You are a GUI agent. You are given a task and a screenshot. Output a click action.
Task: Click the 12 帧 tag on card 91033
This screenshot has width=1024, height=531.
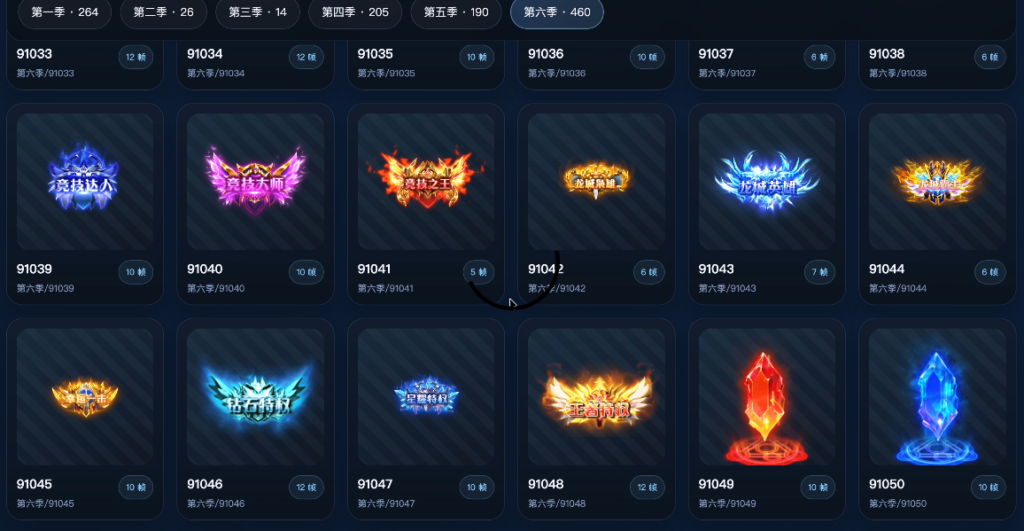(x=135, y=57)
